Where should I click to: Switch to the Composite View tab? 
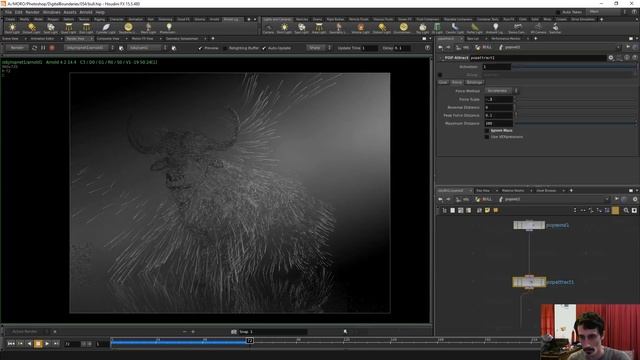point(108,38)
